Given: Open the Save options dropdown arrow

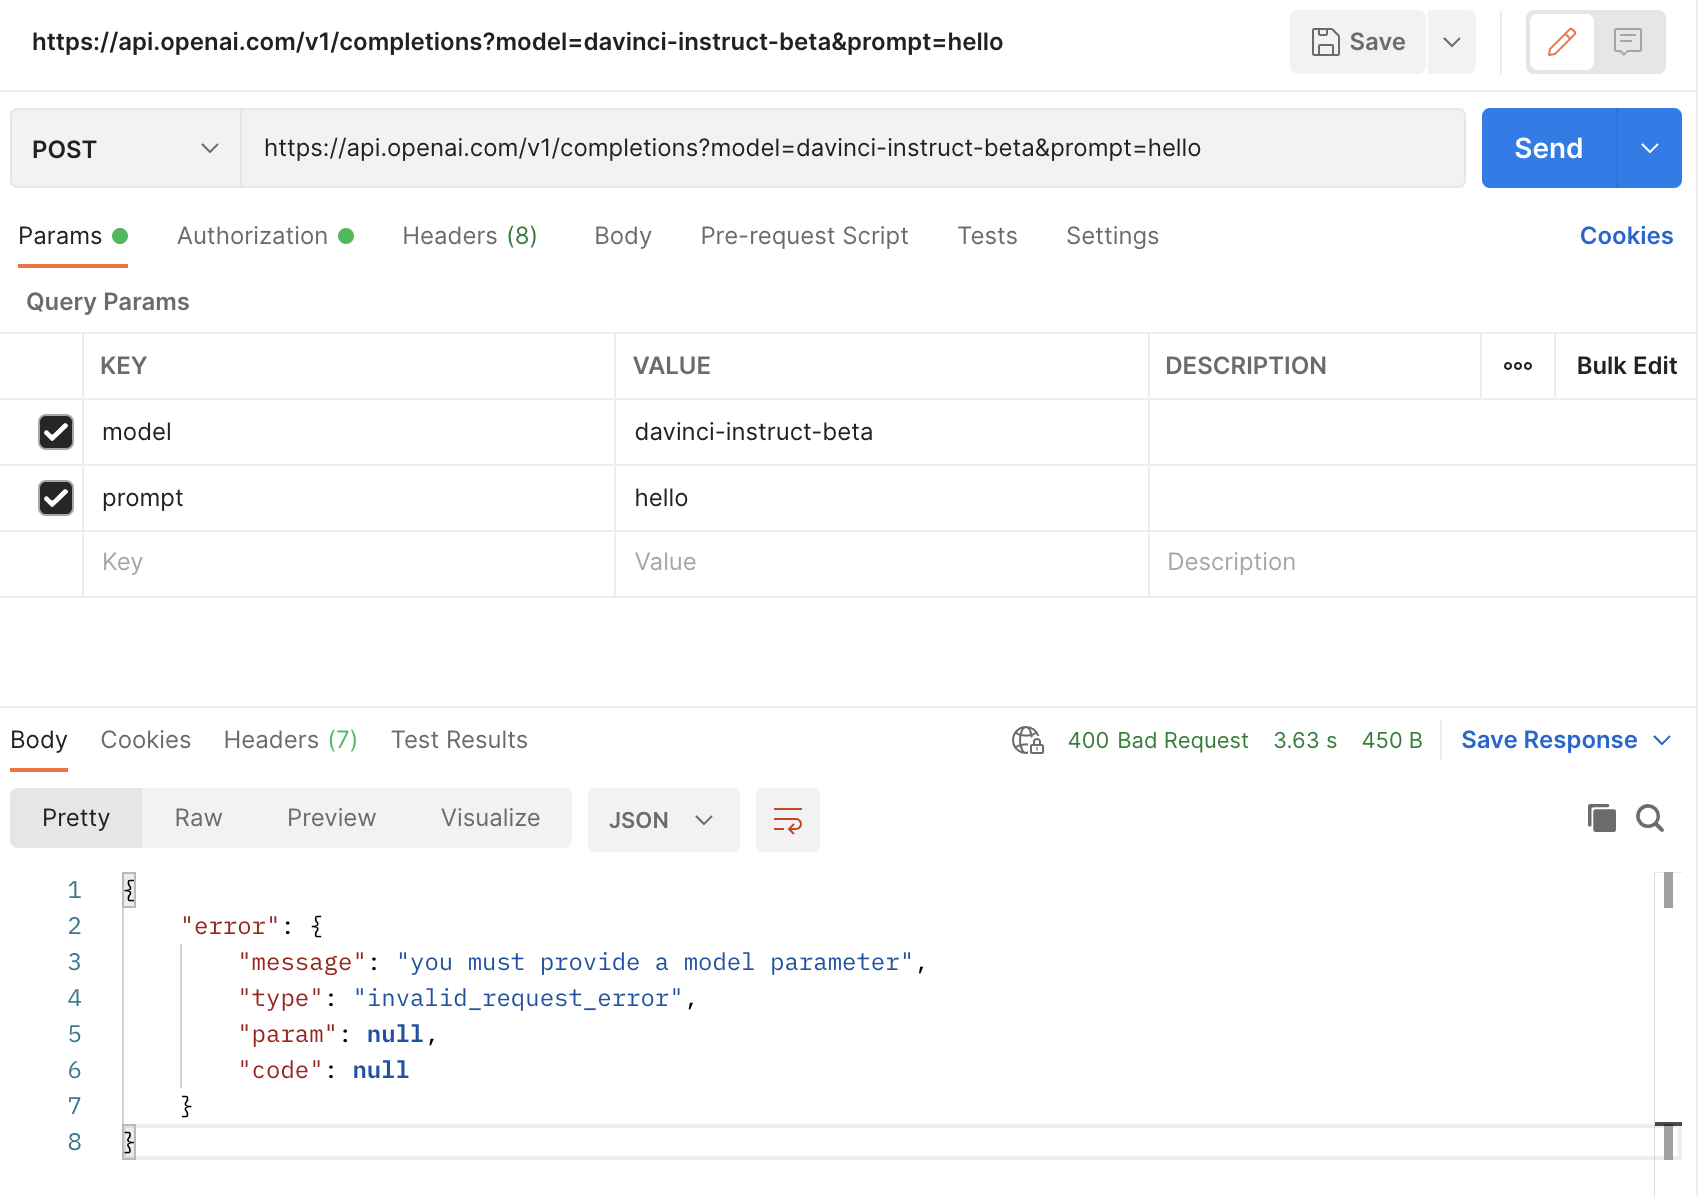Looking at the screenshot, I should click(x=1452, y=42).
